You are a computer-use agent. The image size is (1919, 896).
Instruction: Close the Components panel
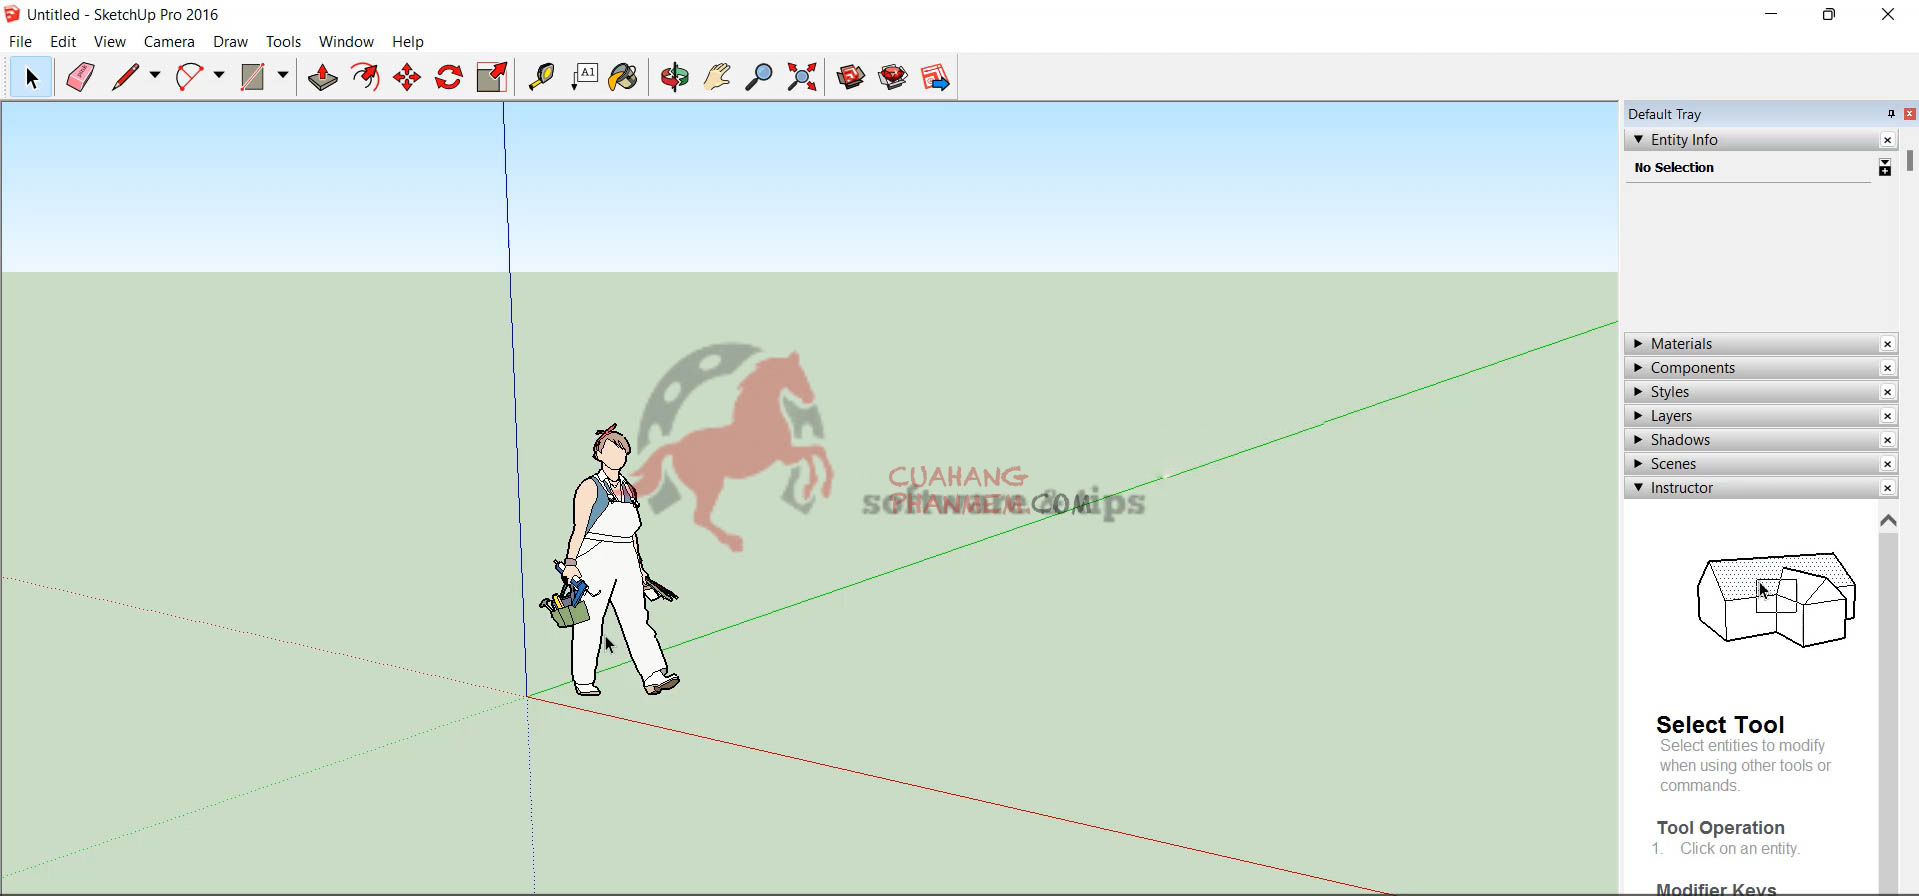(x=1887, y=368)
